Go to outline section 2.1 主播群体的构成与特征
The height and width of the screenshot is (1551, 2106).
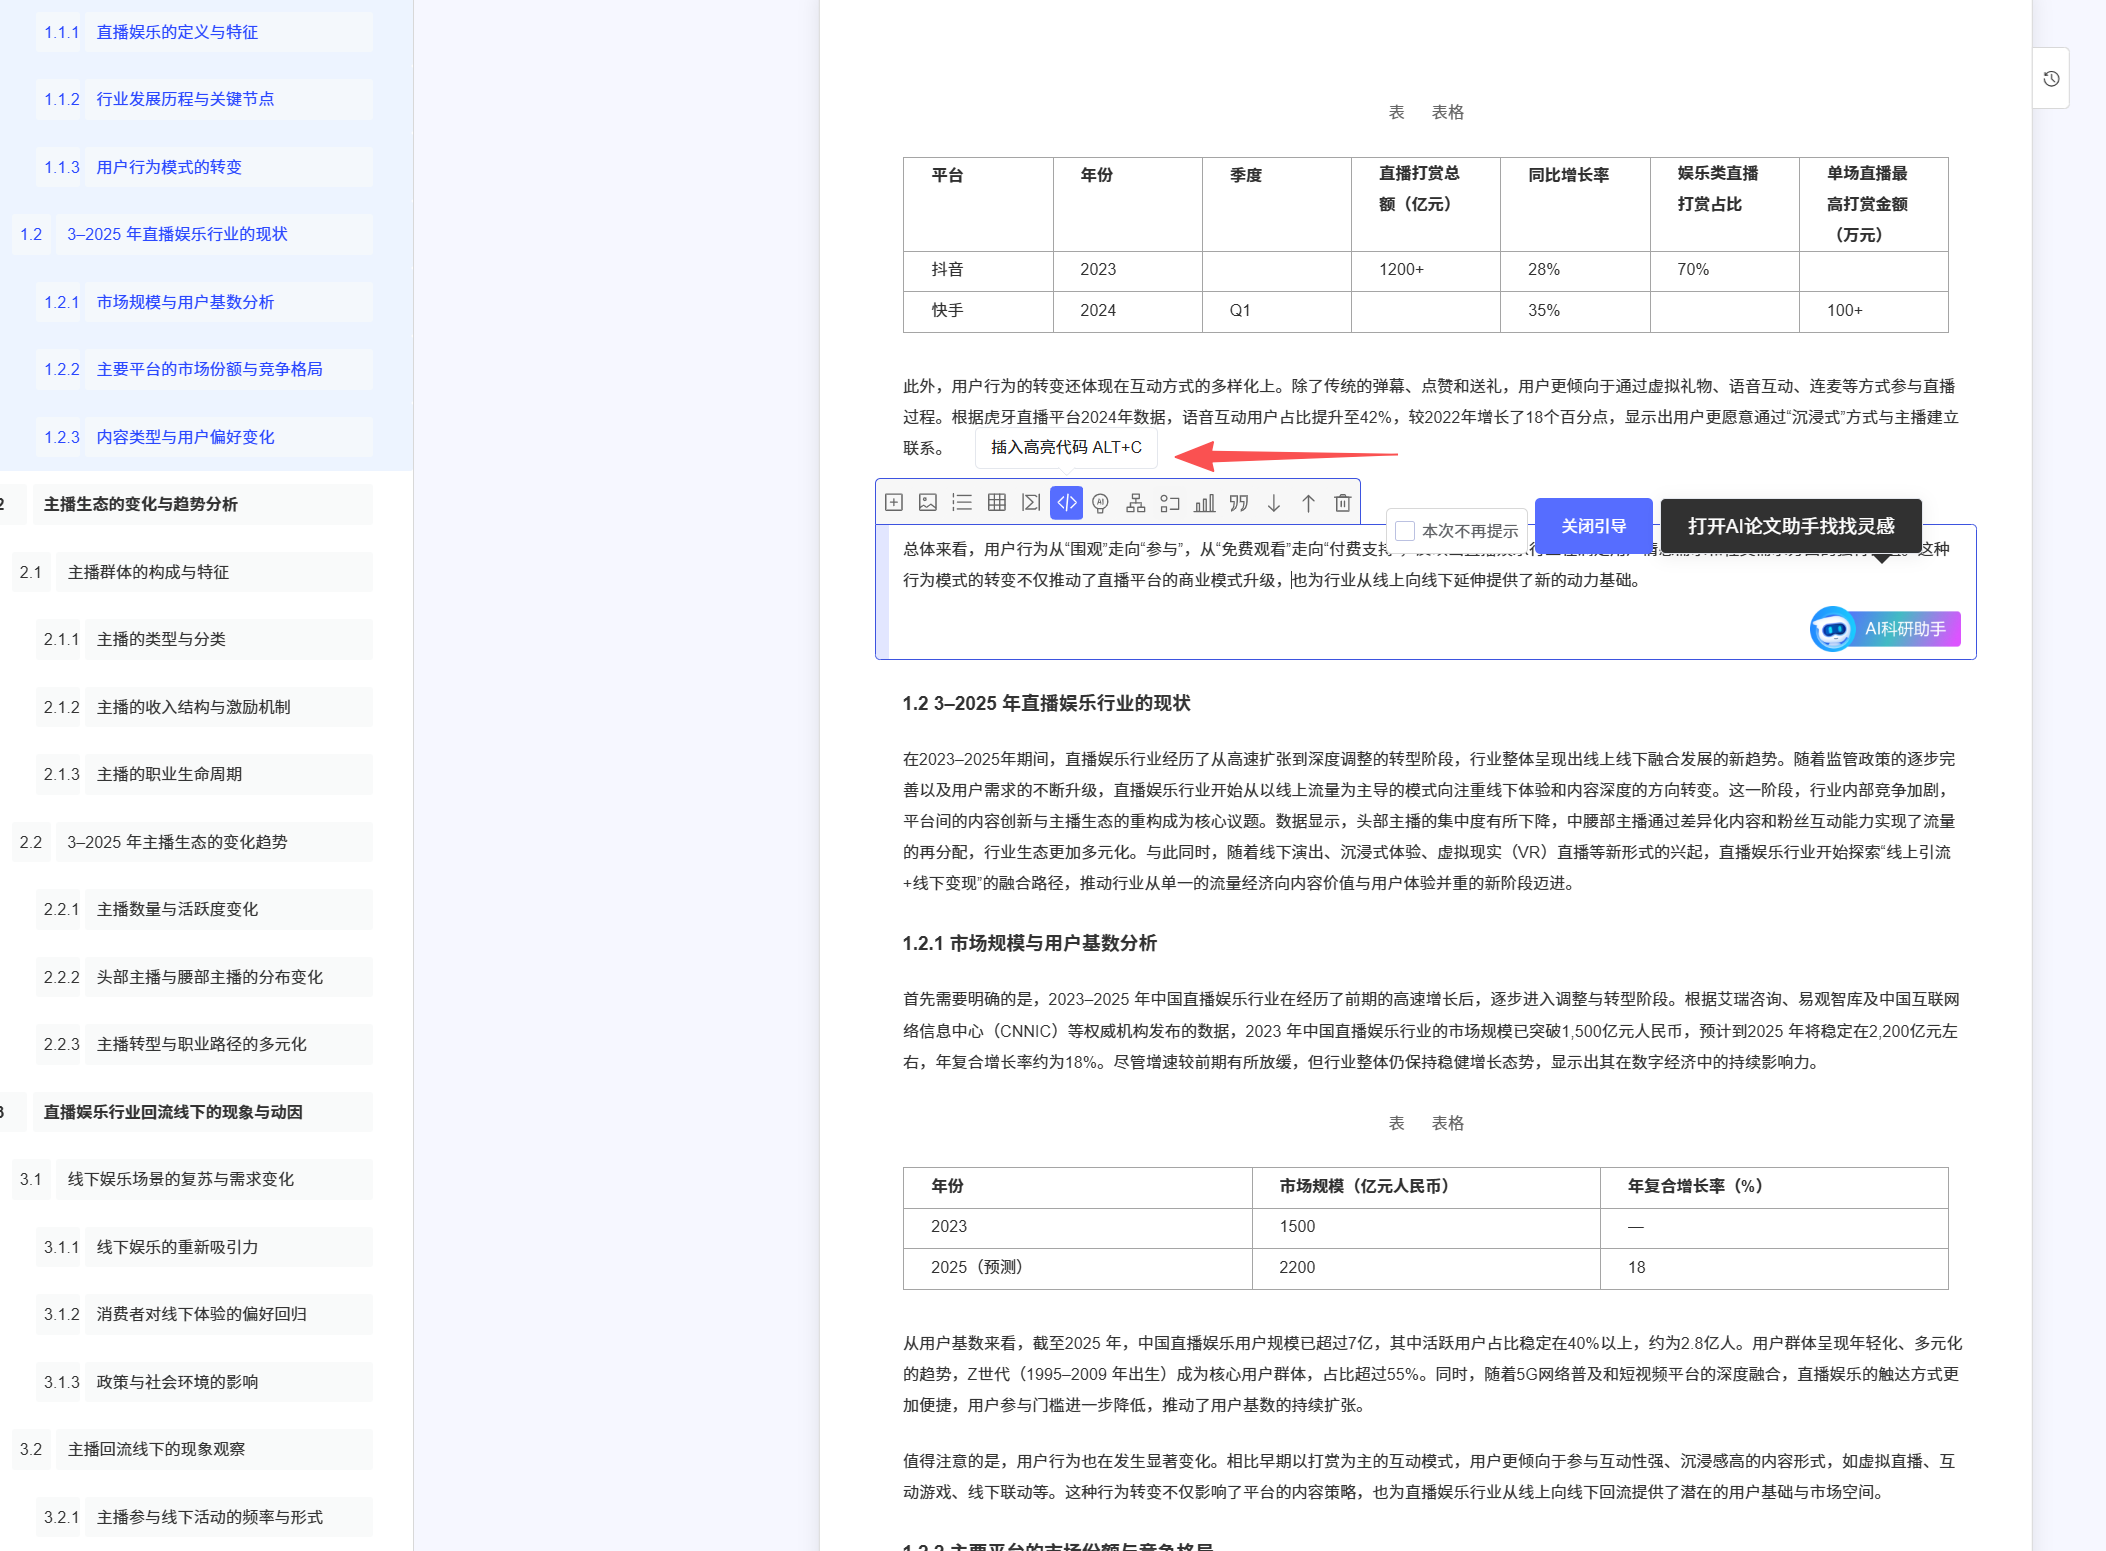point(148,572)
